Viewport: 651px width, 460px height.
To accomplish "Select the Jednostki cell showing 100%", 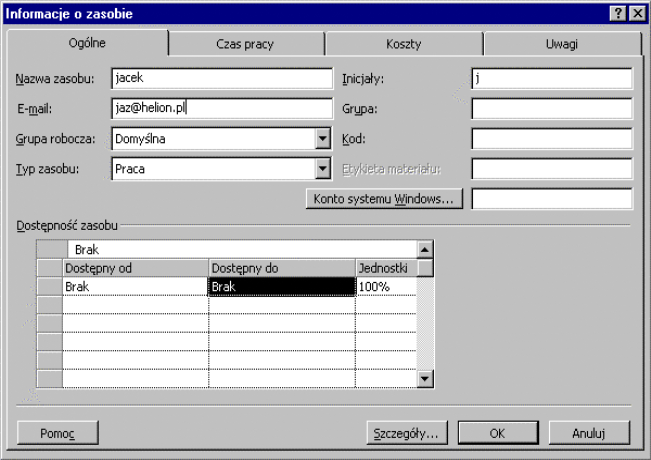I will pyautogui.click(x=385, y=287).
